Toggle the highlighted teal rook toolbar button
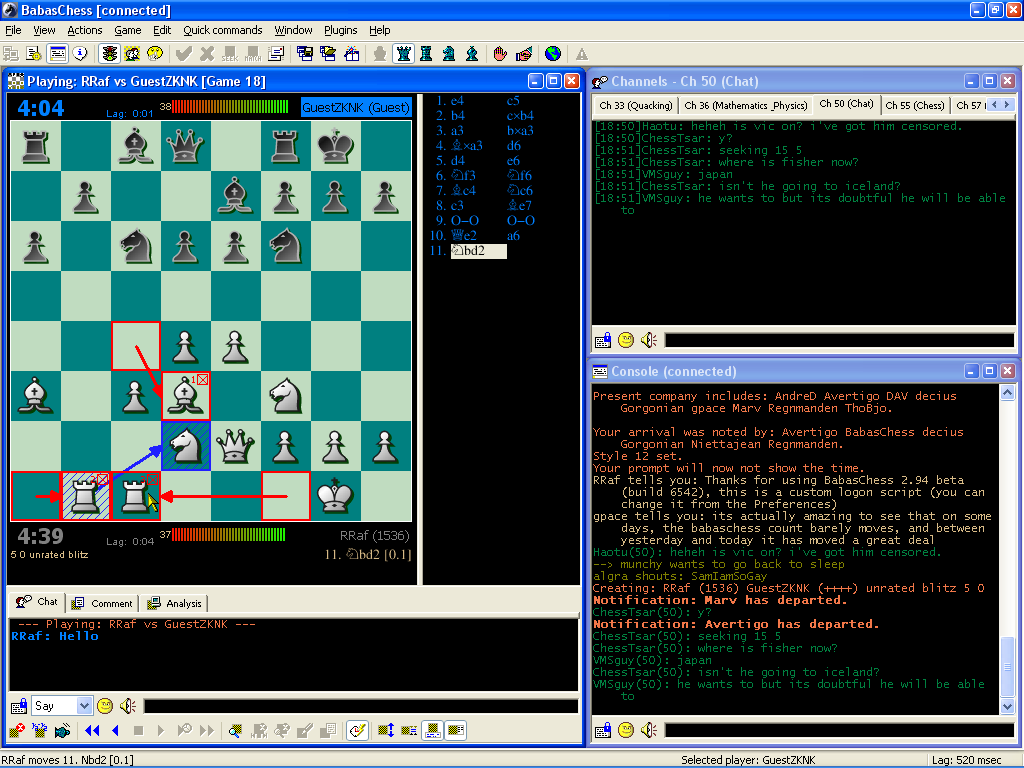This screenshot has height=768, width=1024. 404,54
